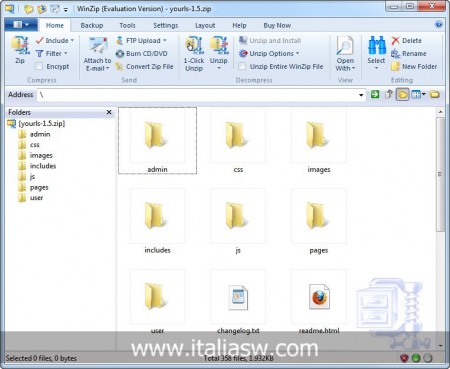Image resolution: width=450 pixels, height=369 pixels.
Task: Click the Buy Now tab
Action: [277, 25]
